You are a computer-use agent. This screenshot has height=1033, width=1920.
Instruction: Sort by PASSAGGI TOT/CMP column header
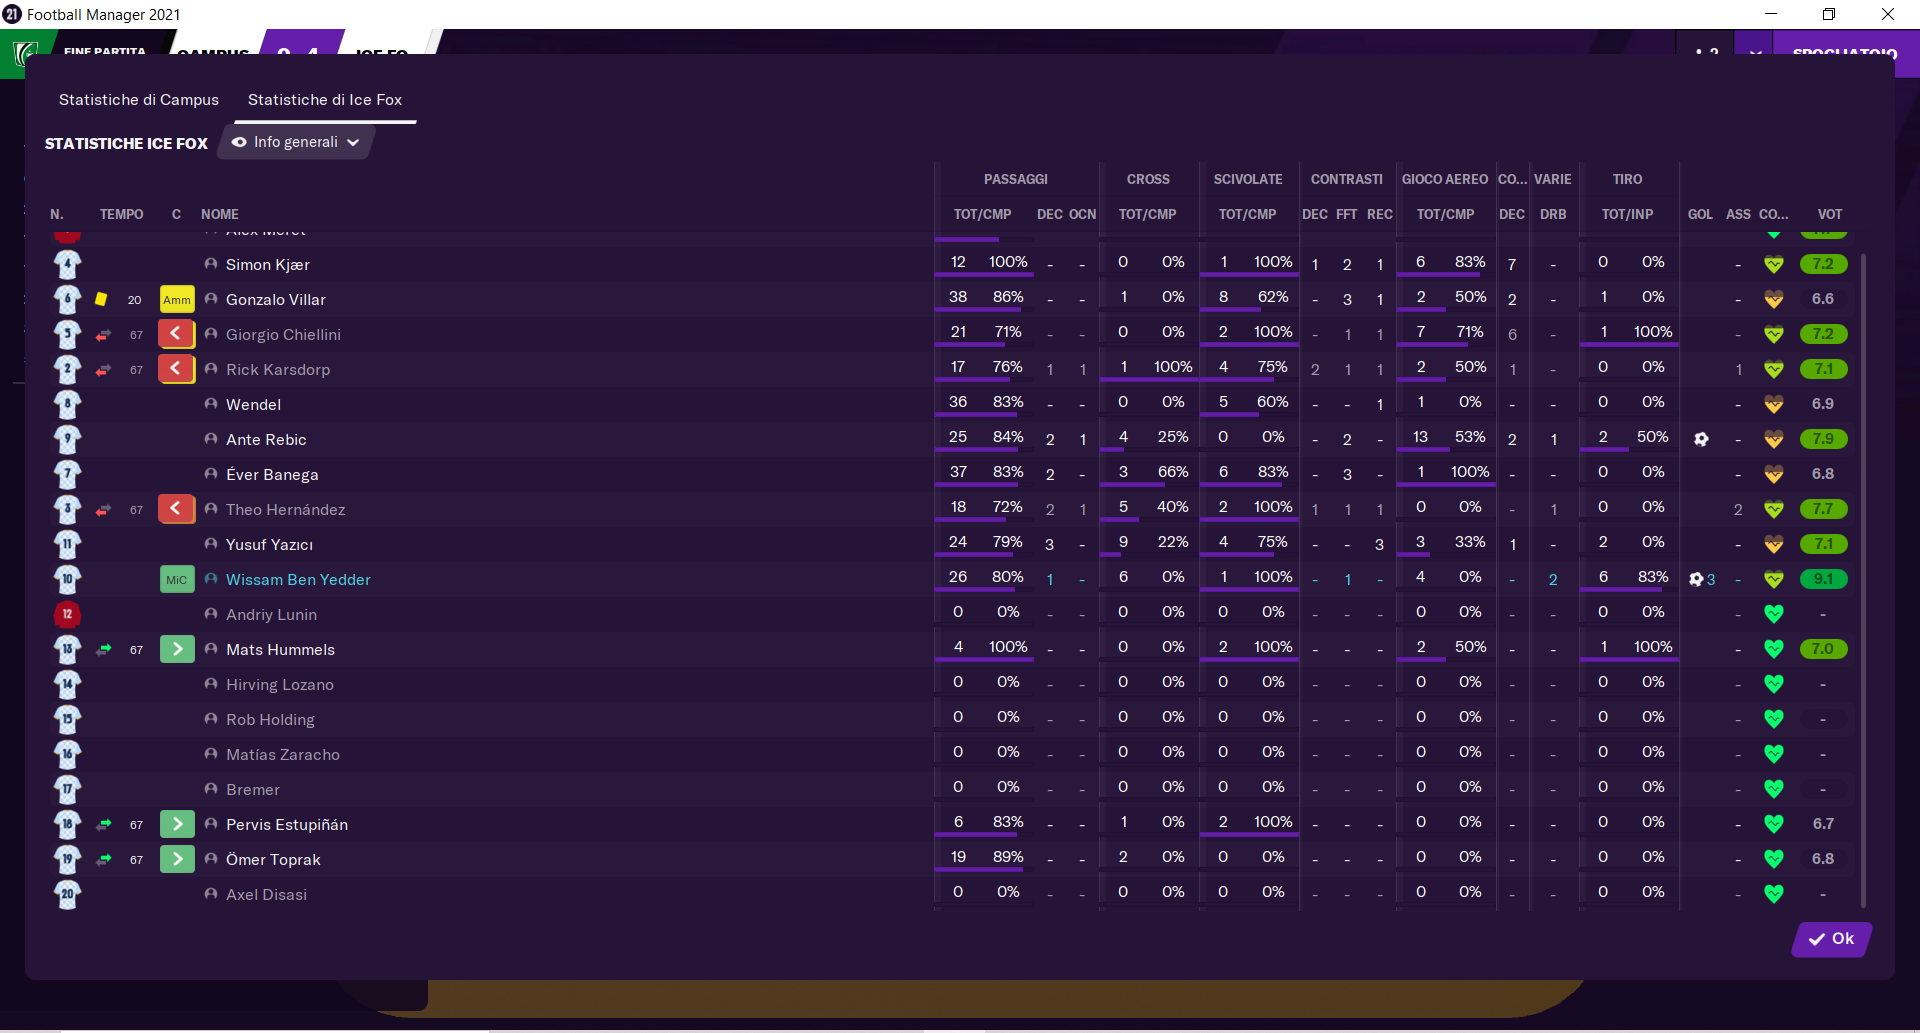[982, 214]
